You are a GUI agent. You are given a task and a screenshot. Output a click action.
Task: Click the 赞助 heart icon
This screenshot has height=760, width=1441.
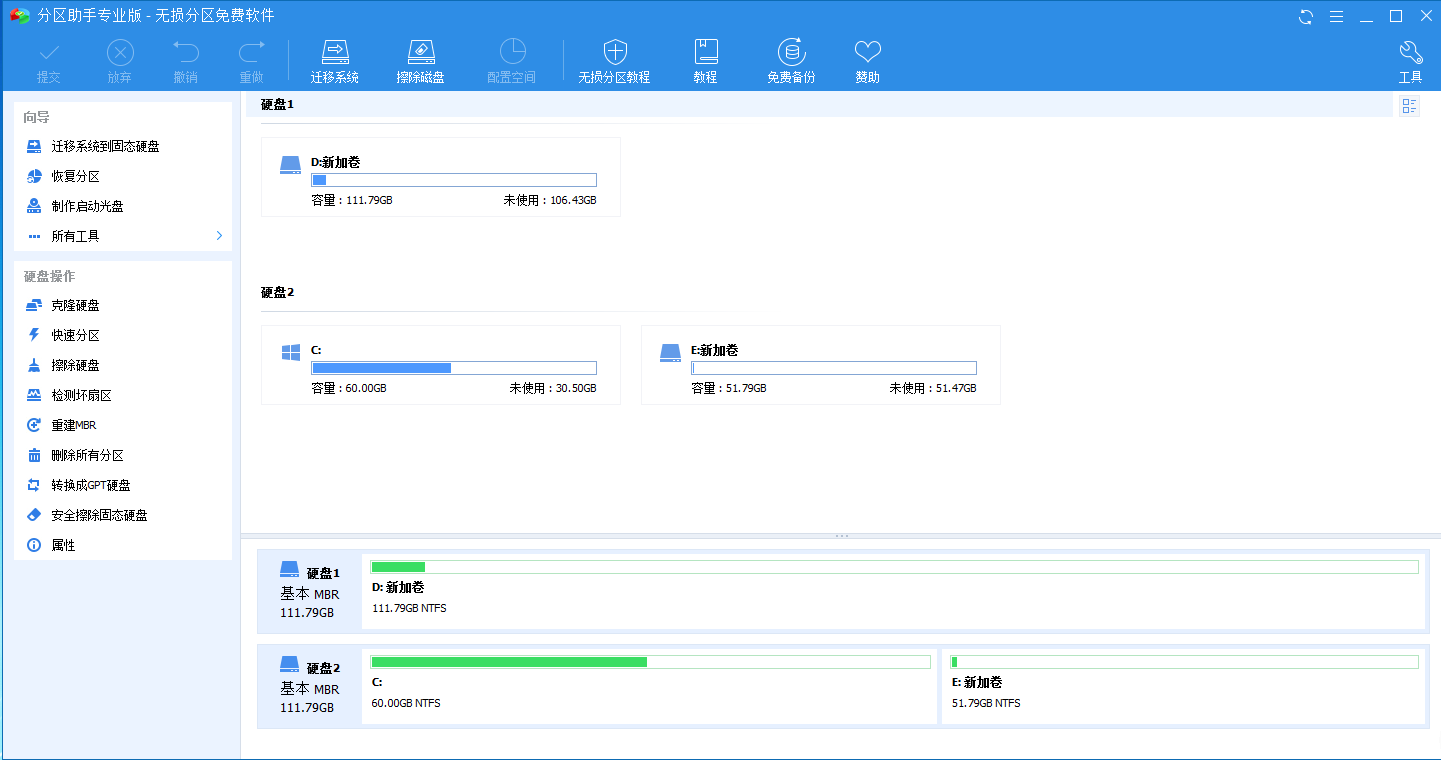tap(867, 62)
